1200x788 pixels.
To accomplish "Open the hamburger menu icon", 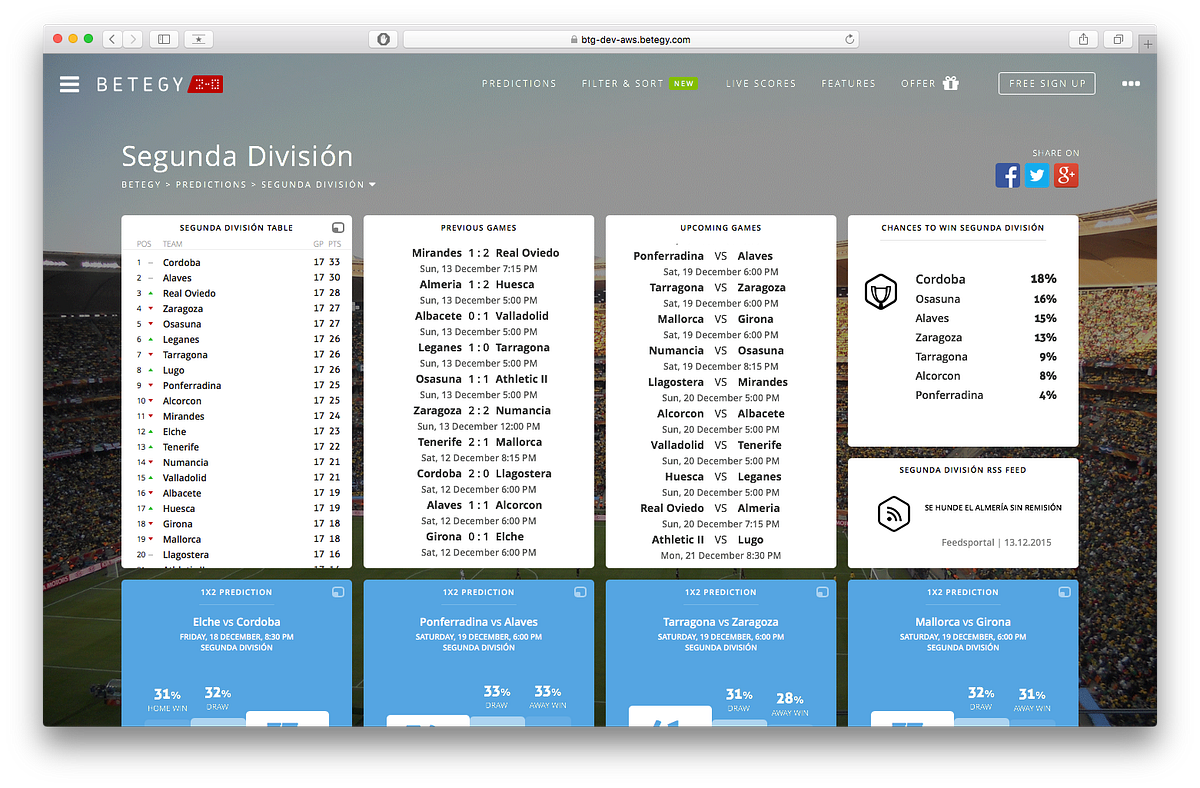I will coord(69,84).
